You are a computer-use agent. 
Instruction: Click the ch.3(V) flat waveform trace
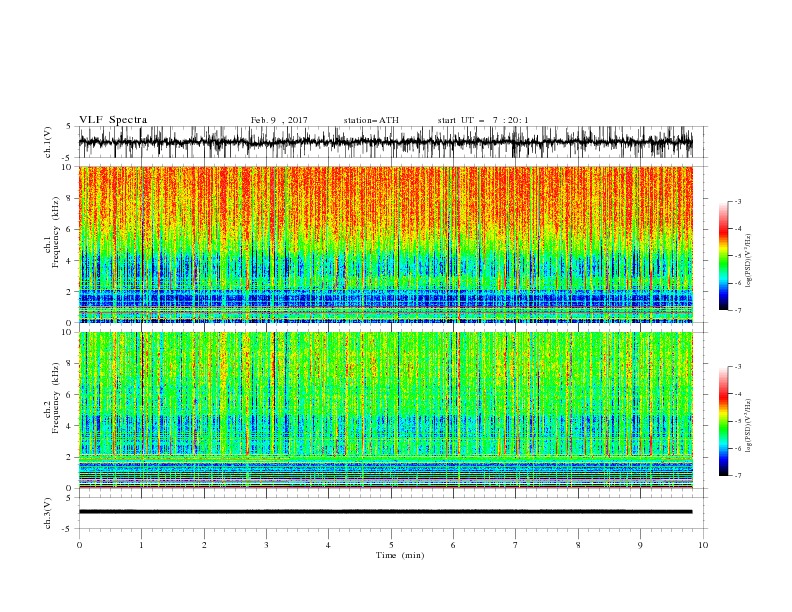(x=385, y=512)
